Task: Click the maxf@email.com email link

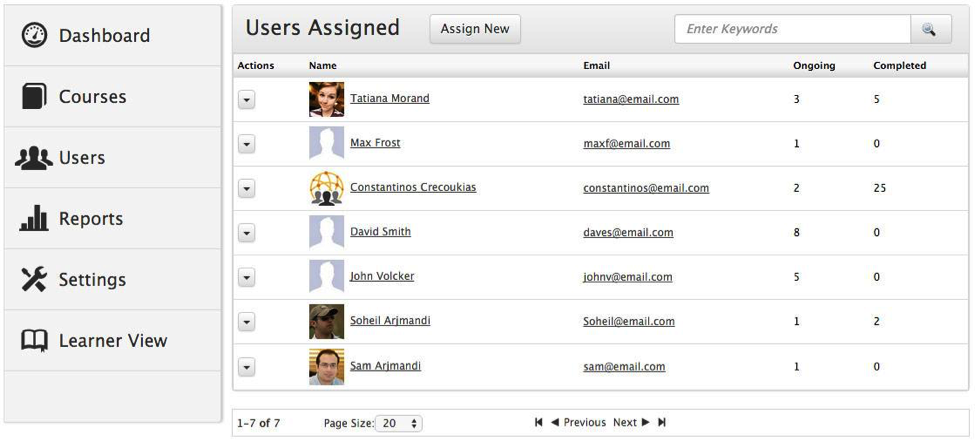Action: 626,144
